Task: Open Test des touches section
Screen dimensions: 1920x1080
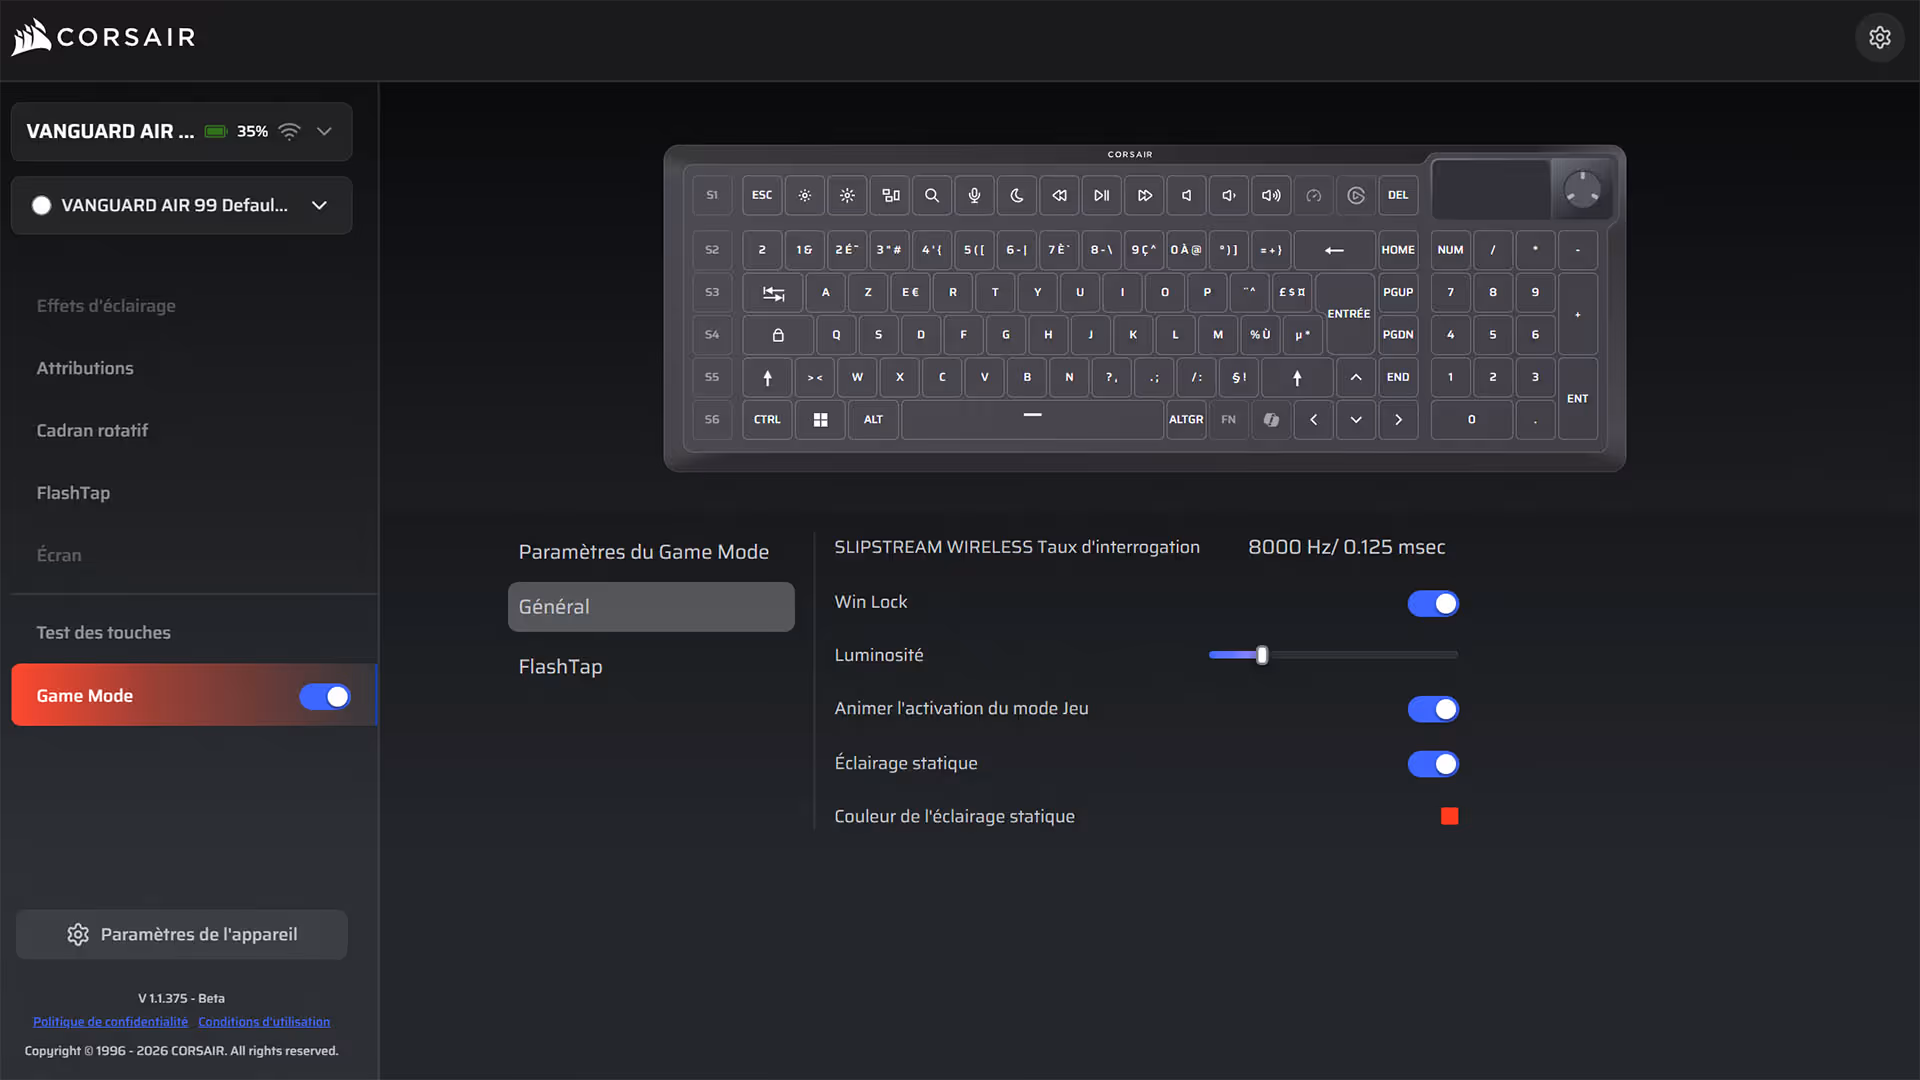Action: [x=103, y=633]
